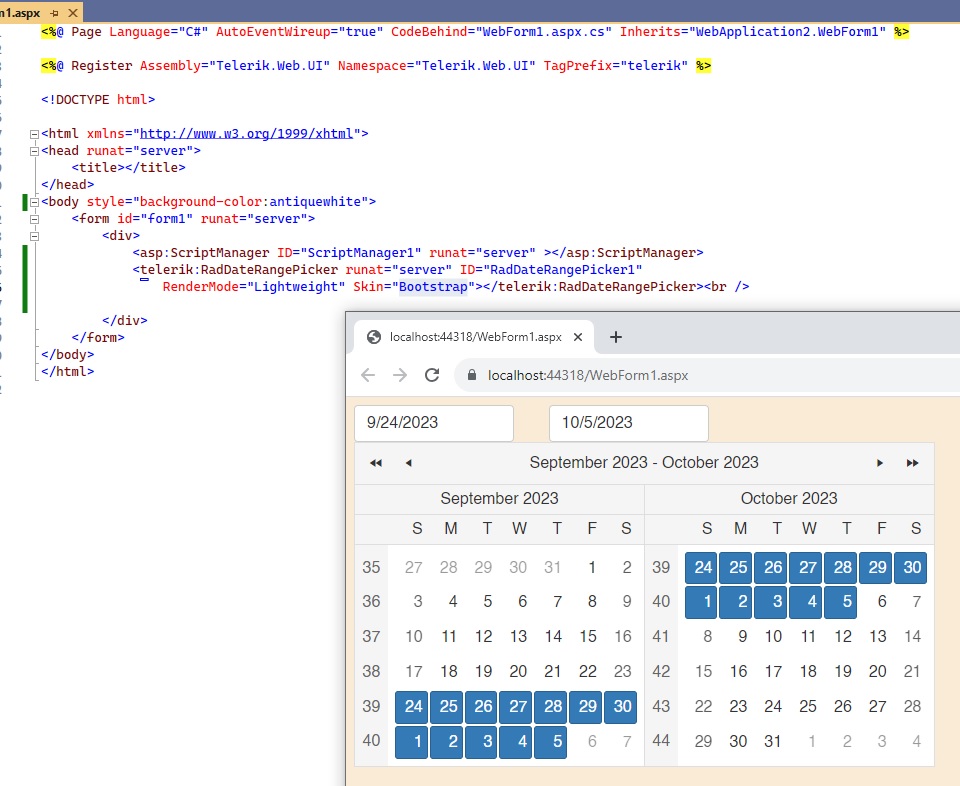Collapse the head element code block
The width and height of the screenshot is (960, 786).
point(35,151)
